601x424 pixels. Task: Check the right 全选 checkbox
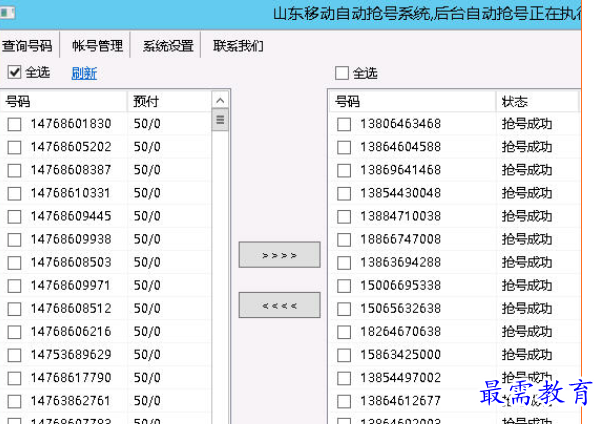342,73
